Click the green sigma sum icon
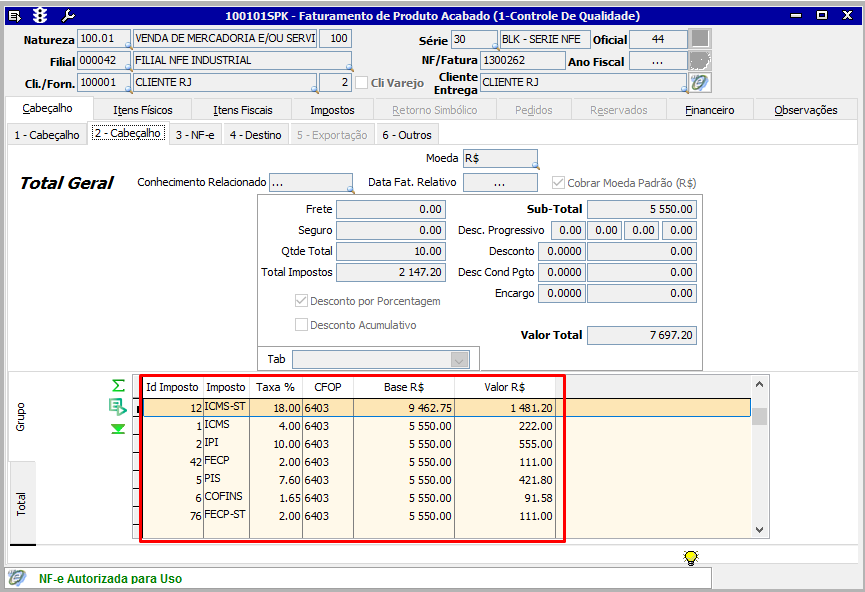The width and height of the screenshot is (865, 592). pos(119,386)
